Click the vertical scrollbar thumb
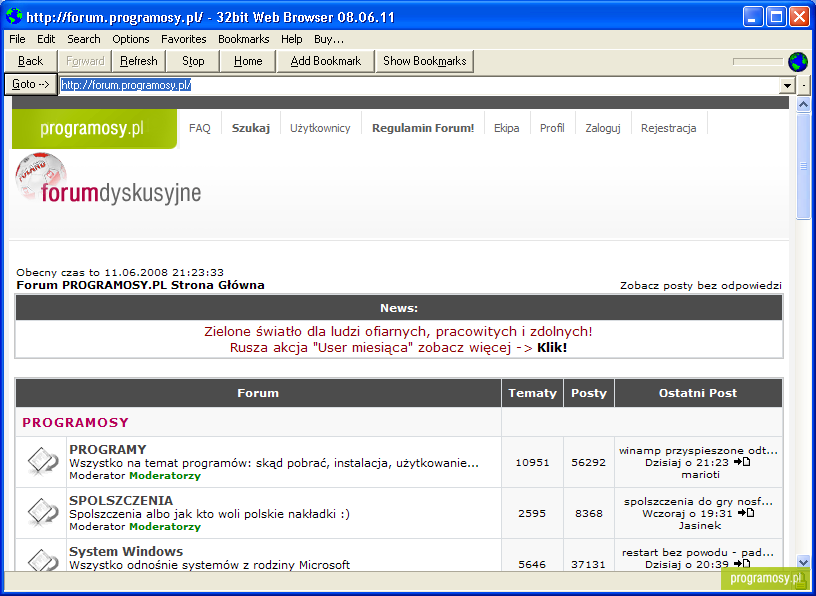Image resolution: width=816 pixels, height=596 pixels. [x=804, y=166]
